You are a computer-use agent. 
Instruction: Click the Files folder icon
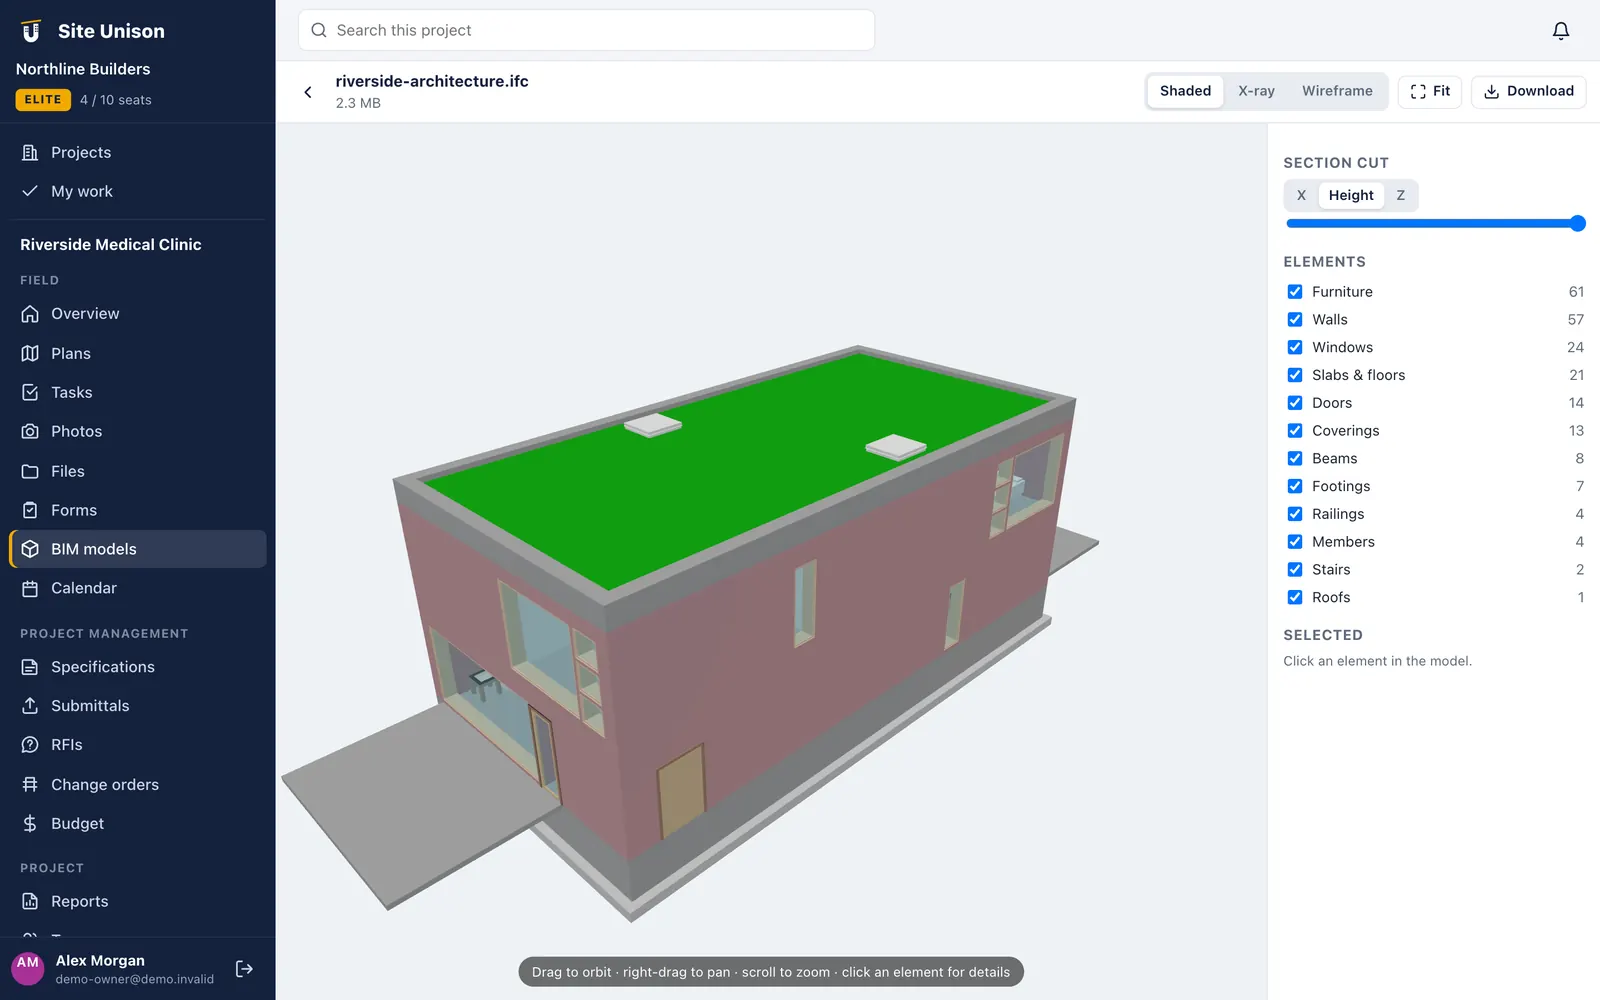[x=30, y=471]
